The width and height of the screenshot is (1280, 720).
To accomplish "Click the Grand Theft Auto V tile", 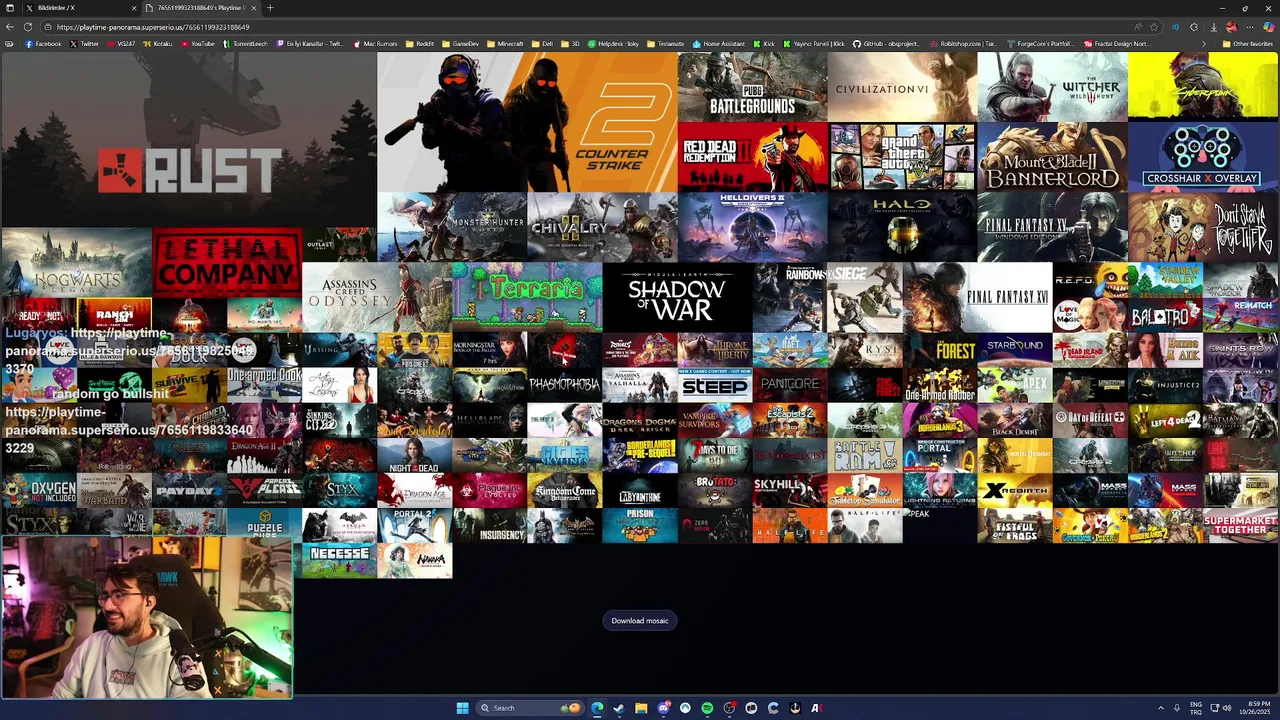I will 902,157.
